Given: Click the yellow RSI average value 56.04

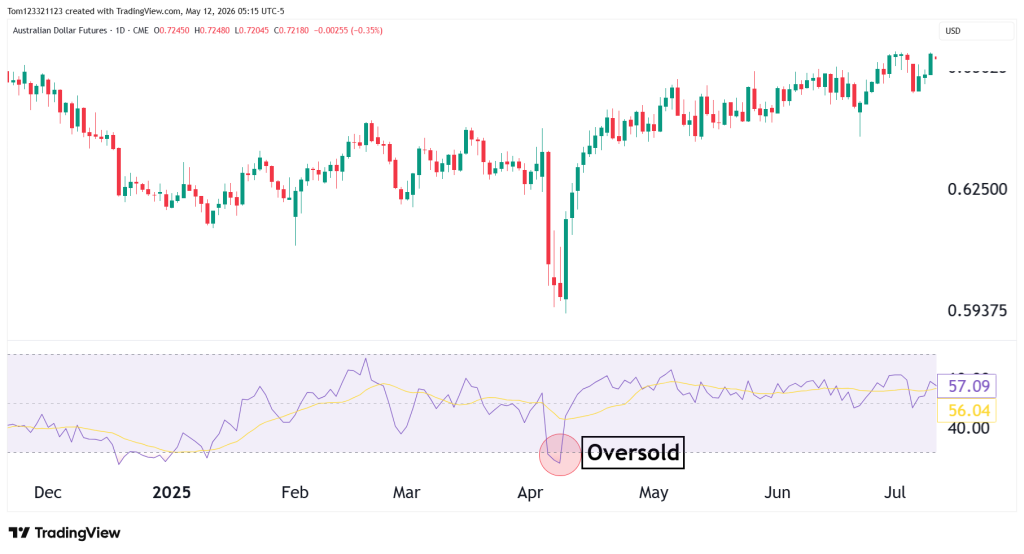Looking at the screenshot, I should point(968,410).
